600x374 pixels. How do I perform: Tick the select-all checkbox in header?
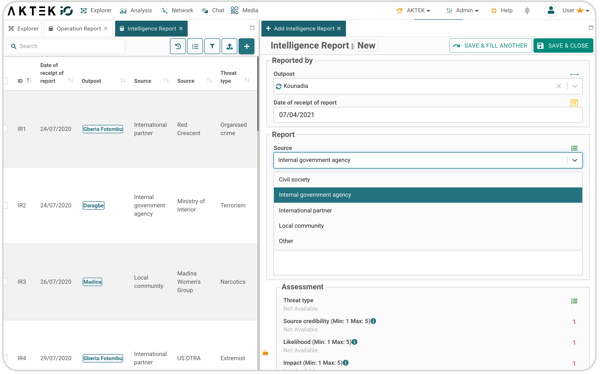coord(5,80)
